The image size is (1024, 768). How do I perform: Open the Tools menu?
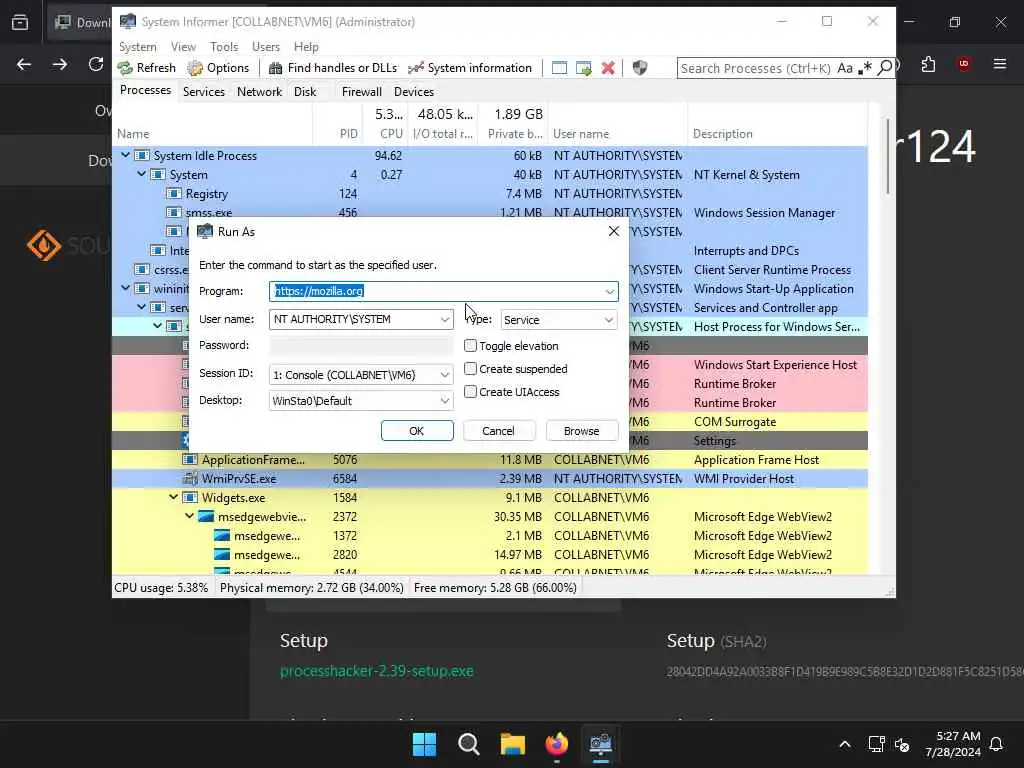click(x=224, y=46)
